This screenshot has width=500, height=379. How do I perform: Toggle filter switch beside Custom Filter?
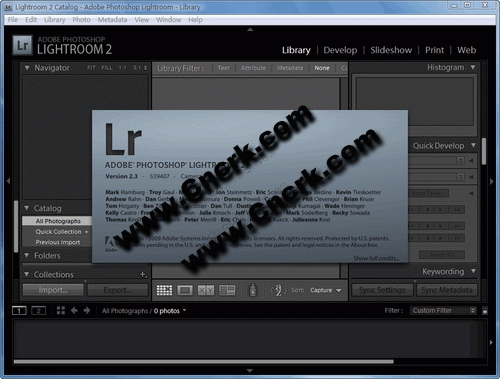485,311
